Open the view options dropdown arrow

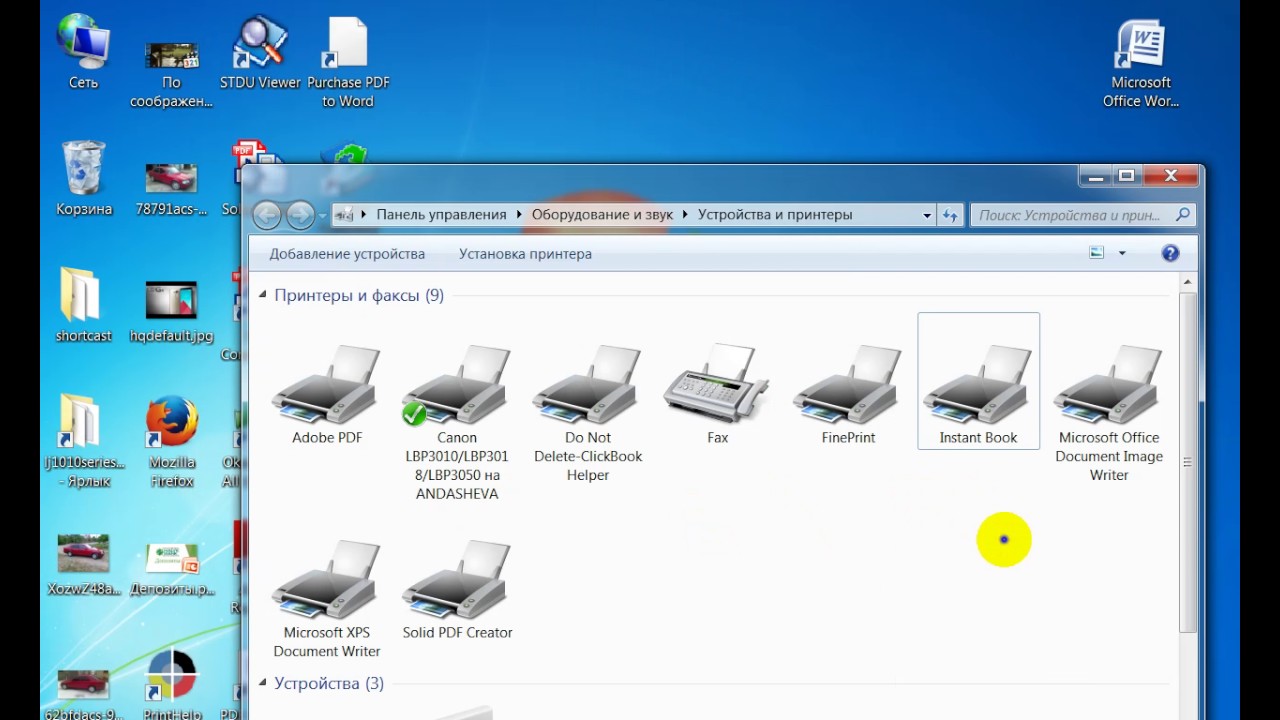(1122, 253)
